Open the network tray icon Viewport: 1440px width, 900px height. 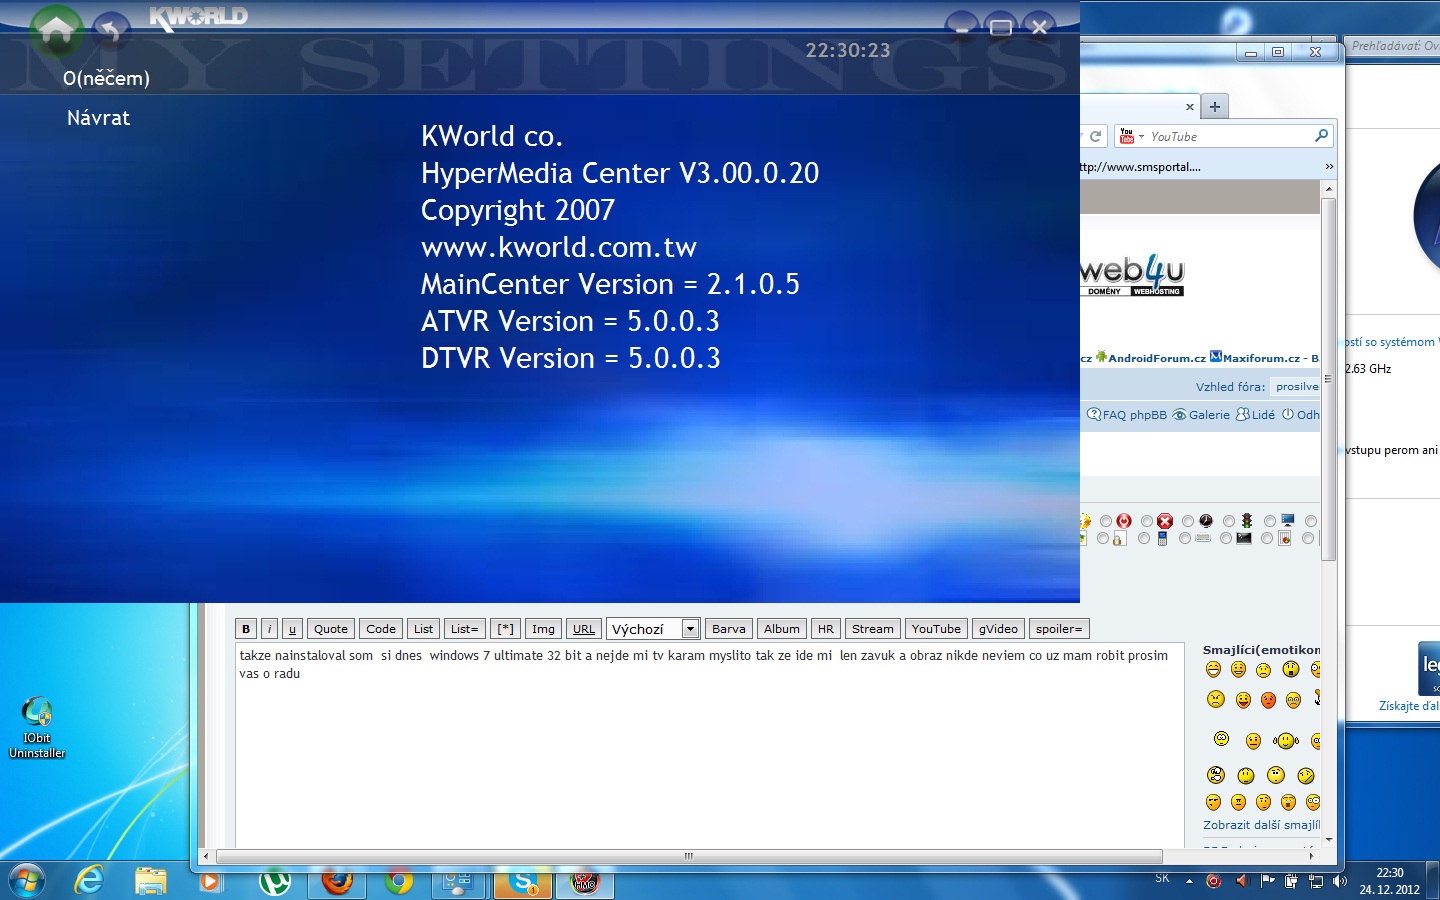click(x=1316, y=881)
